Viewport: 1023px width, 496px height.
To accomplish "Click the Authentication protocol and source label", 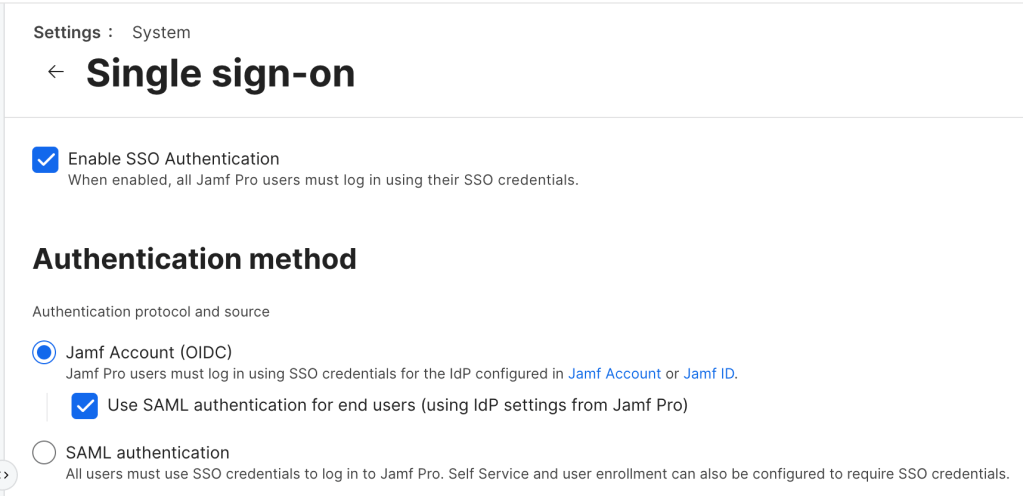I will 151,312.
